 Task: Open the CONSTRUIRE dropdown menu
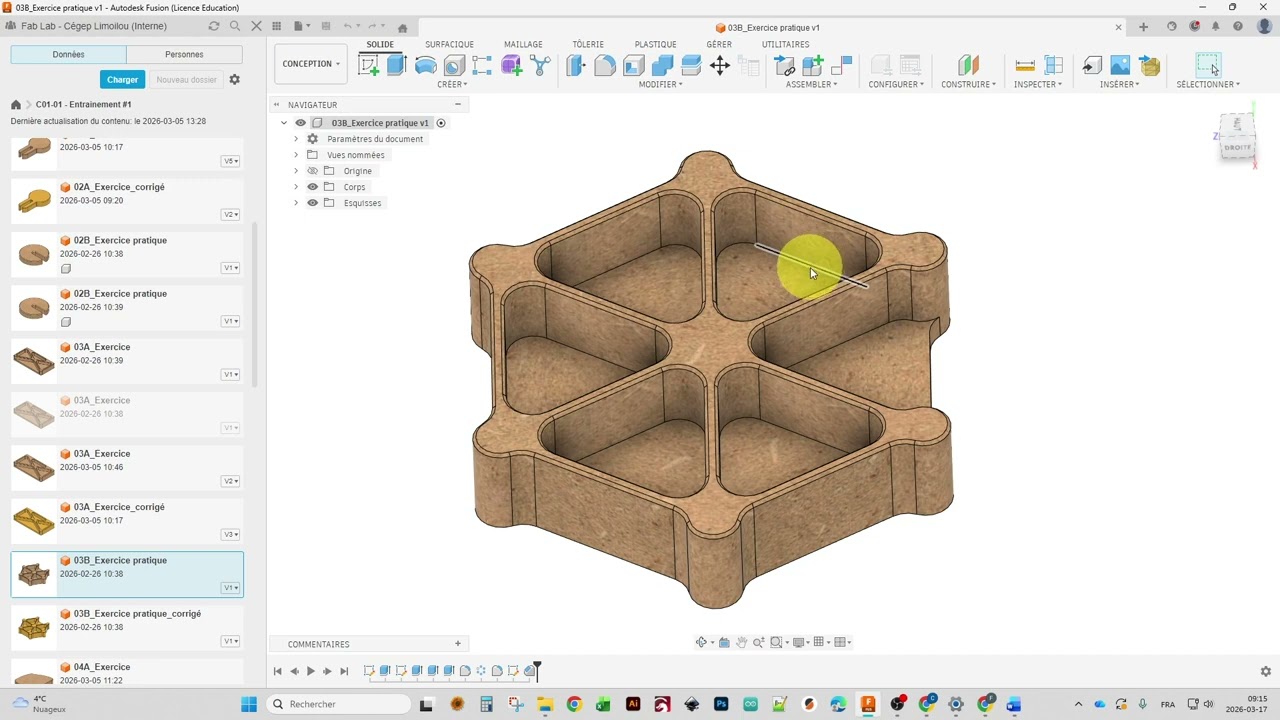click(x=968, y=84)
